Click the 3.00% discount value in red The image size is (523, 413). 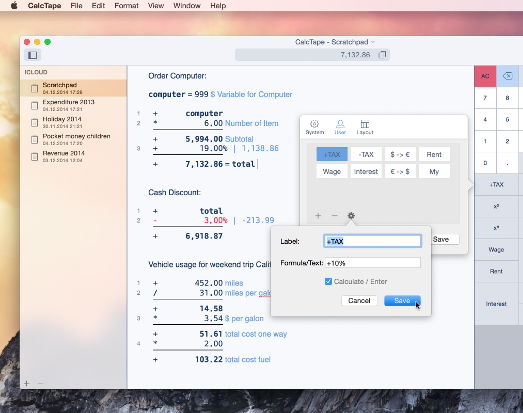pos(215,220)
